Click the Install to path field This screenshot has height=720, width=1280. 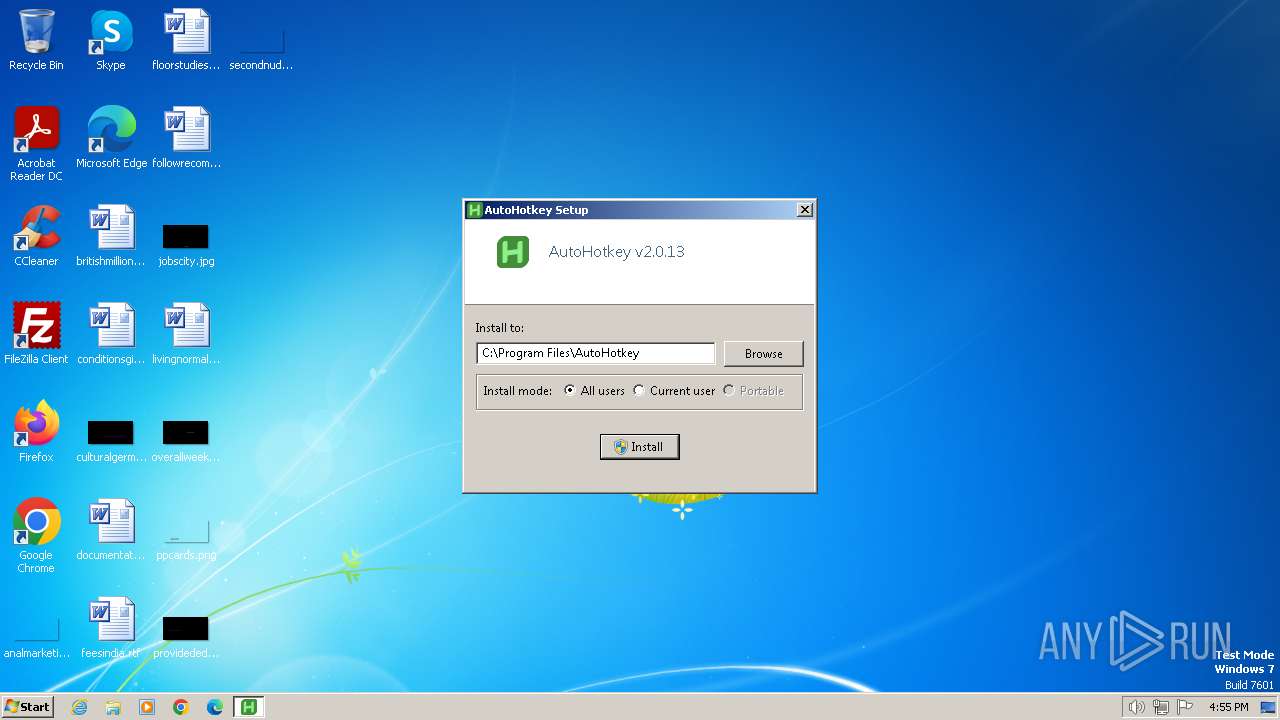click(x=596, y=353)
